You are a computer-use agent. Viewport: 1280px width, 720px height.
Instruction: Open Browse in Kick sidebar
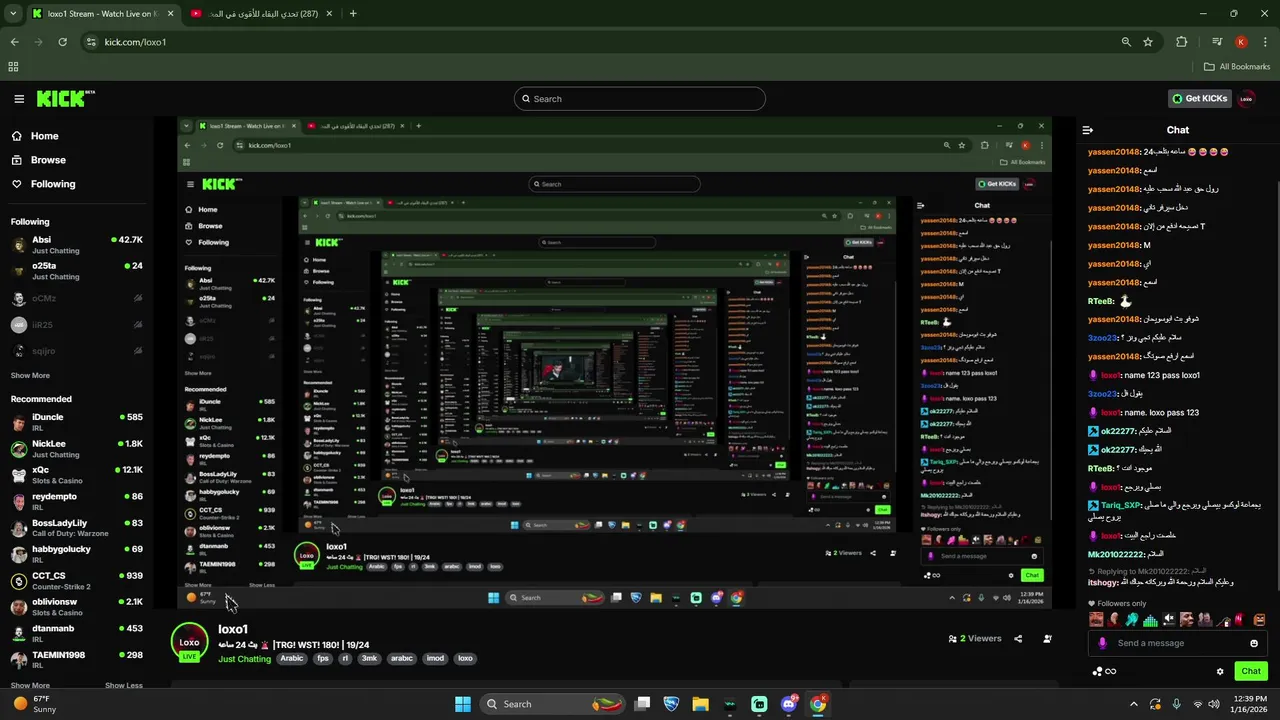click(x=39, y=160)
